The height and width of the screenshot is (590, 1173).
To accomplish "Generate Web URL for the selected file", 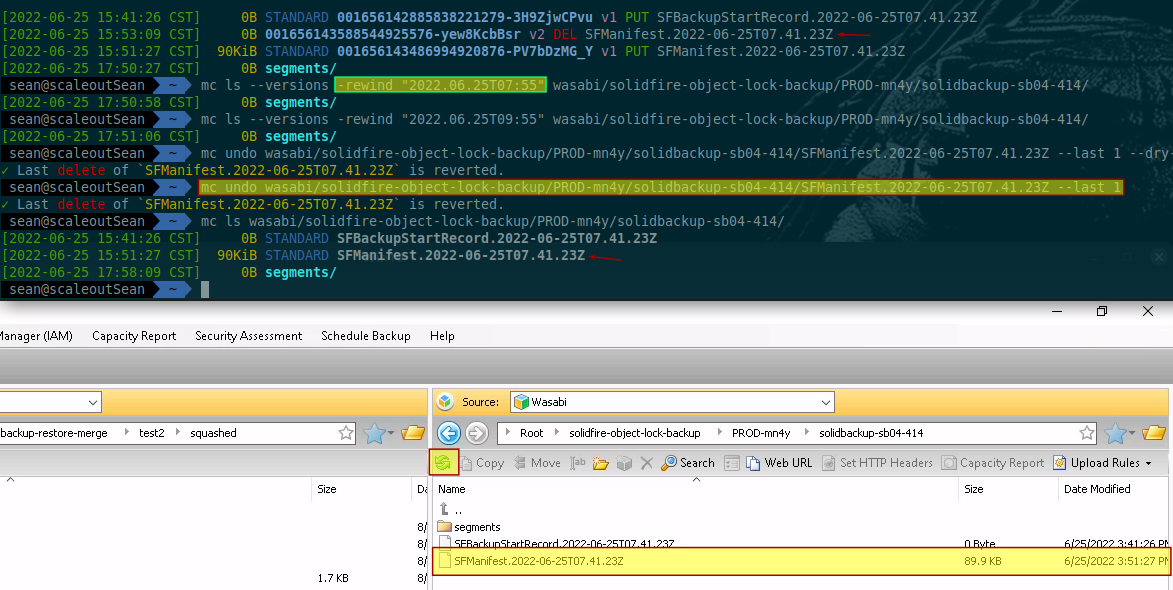I will (779, 463).
